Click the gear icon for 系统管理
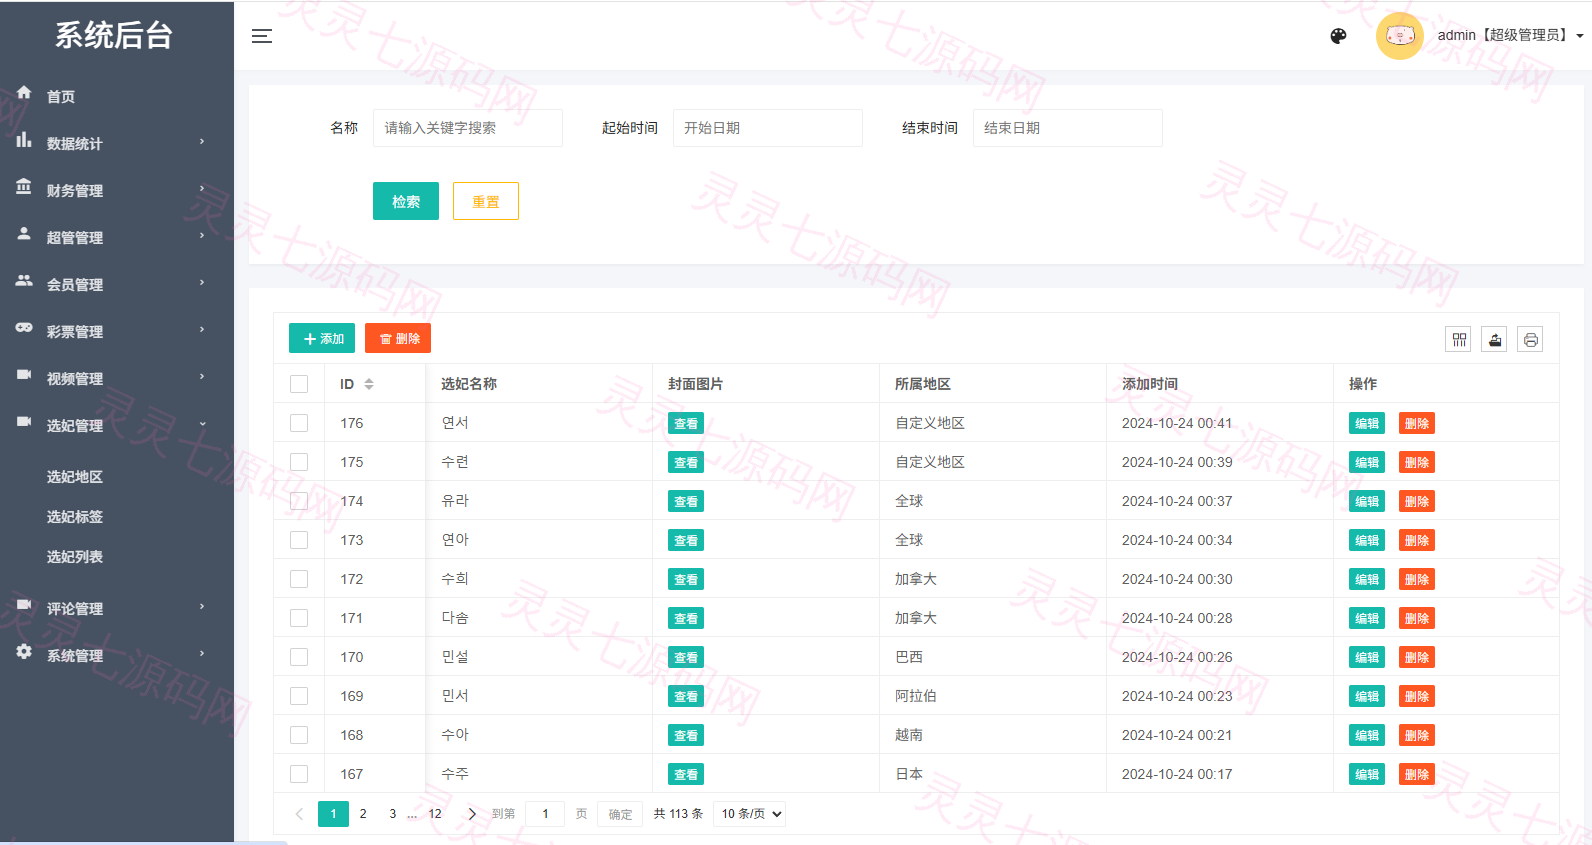Viewport: 1592px width, 845px height. pos(24,652)
